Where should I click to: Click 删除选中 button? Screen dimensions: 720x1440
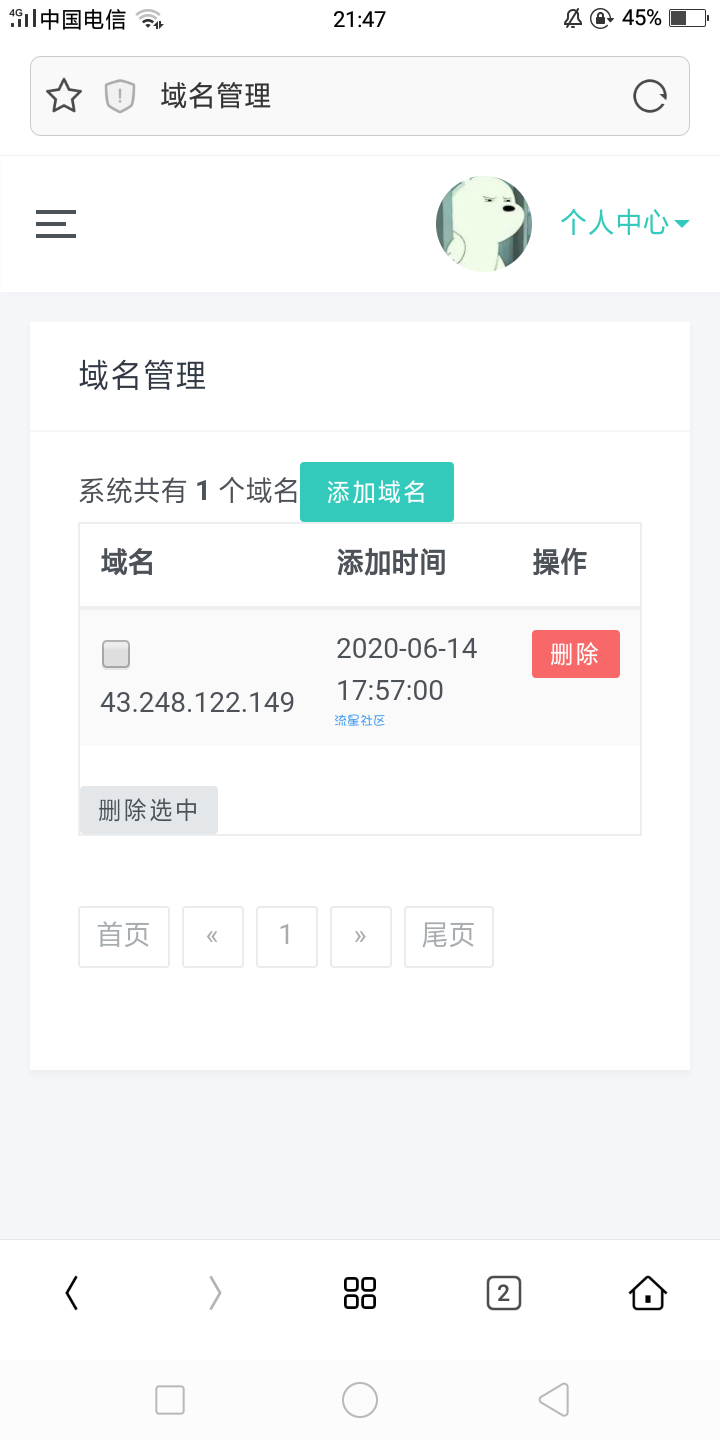148,810
